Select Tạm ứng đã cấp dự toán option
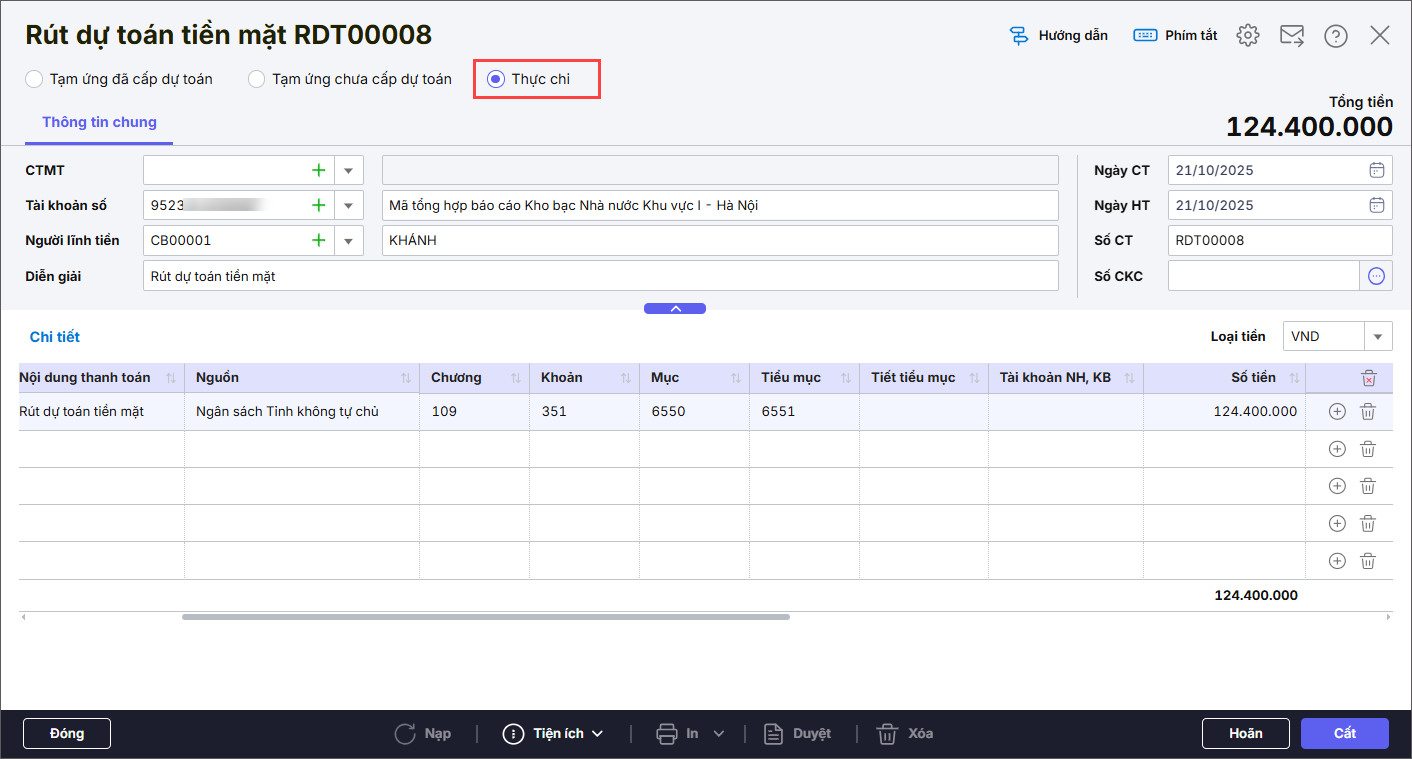Screen dimensions: 1412x759 (x=35, y=79)
